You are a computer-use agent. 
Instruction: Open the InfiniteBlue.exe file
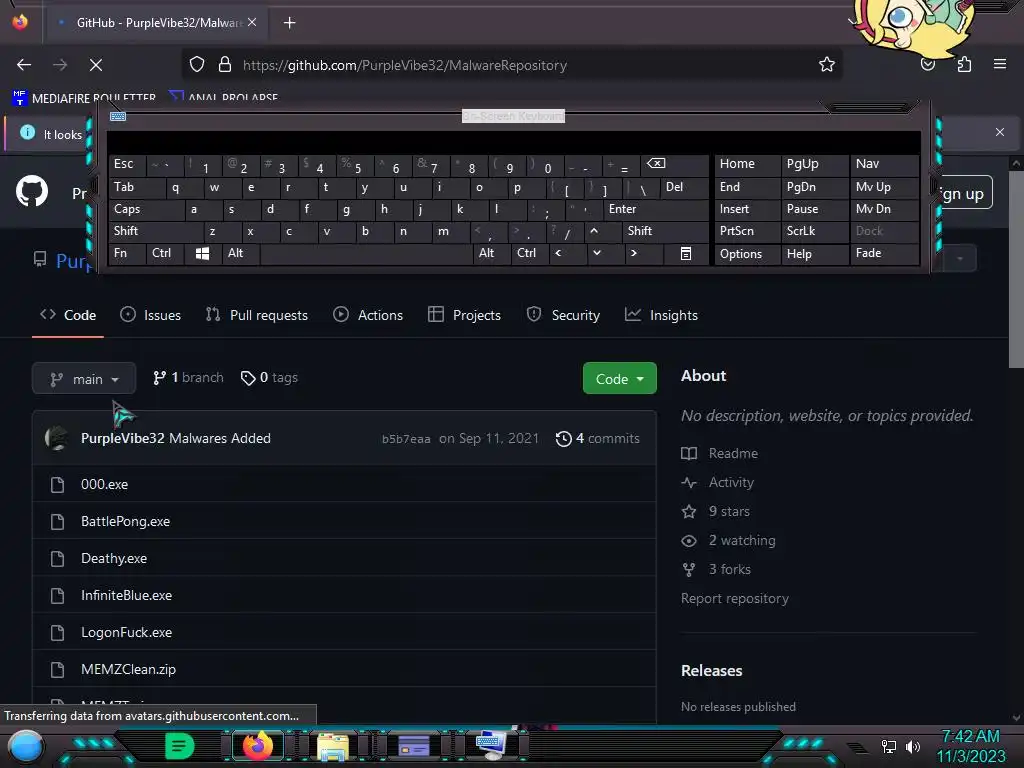[127, 596]
